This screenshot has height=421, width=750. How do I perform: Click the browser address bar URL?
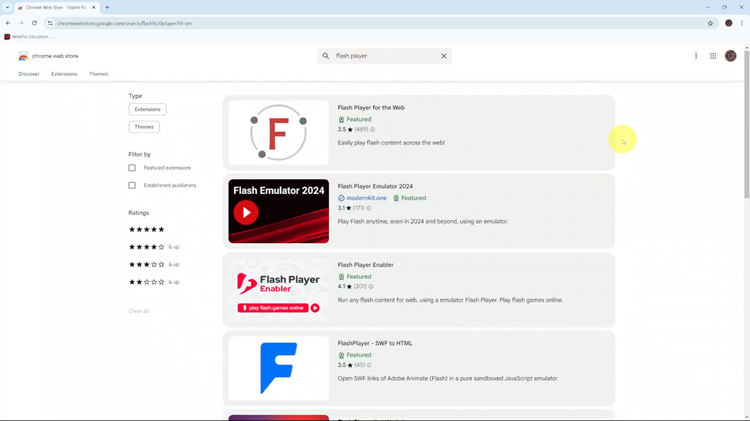coord(124,23)
